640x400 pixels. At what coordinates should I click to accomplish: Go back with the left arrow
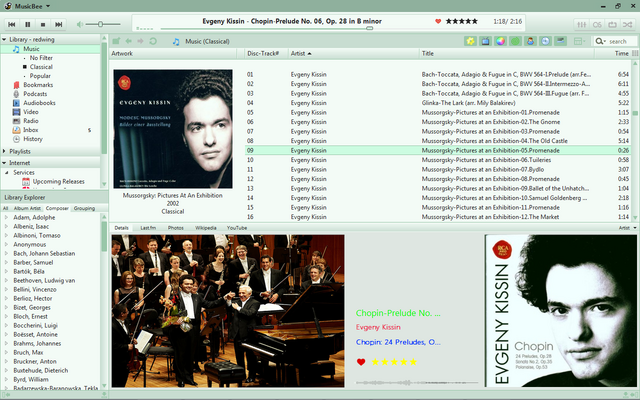pos(129,41)
